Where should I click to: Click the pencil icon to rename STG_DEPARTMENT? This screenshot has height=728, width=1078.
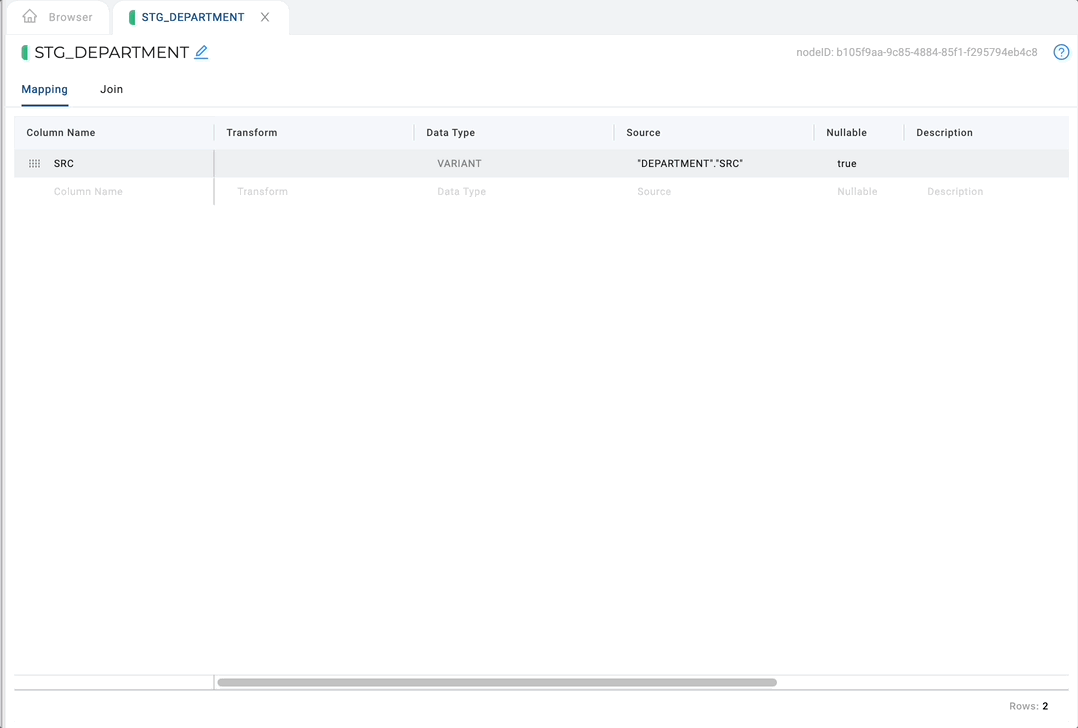coord(200,51)
